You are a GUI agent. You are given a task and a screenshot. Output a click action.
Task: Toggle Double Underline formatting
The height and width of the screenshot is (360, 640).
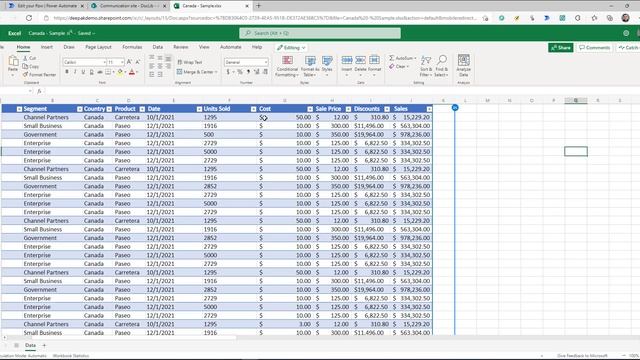pos(91,72)
